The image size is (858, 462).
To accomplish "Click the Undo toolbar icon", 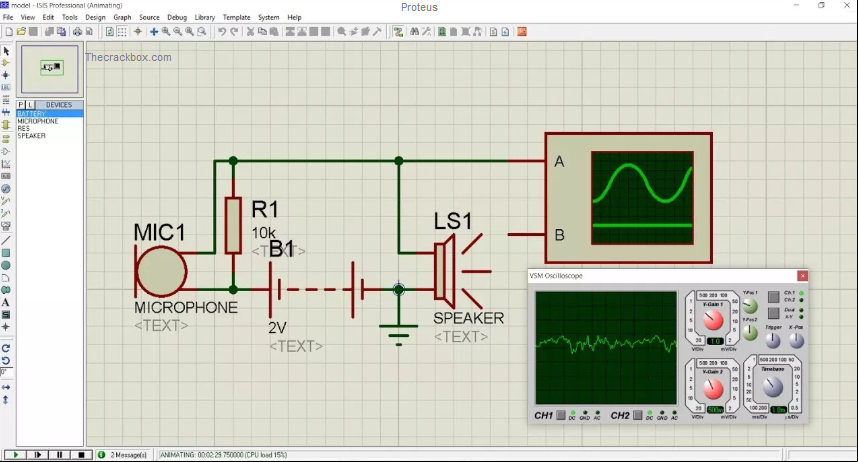I will (222, 32).
